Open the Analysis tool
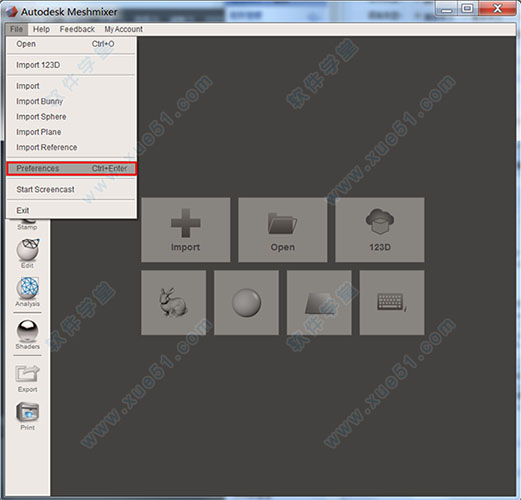Screen dimensions: 521x500 tap(28, 291)
